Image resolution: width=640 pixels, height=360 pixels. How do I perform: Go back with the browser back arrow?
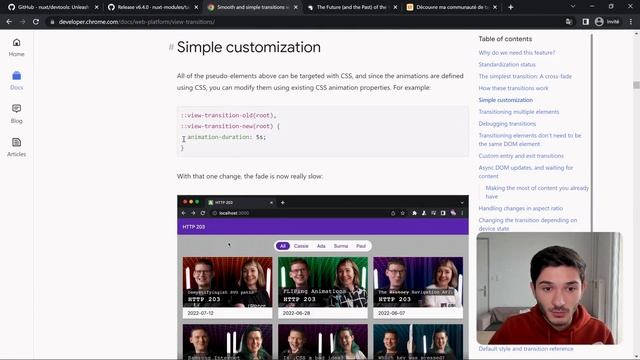pyautogui.click(x=9, y=22)
